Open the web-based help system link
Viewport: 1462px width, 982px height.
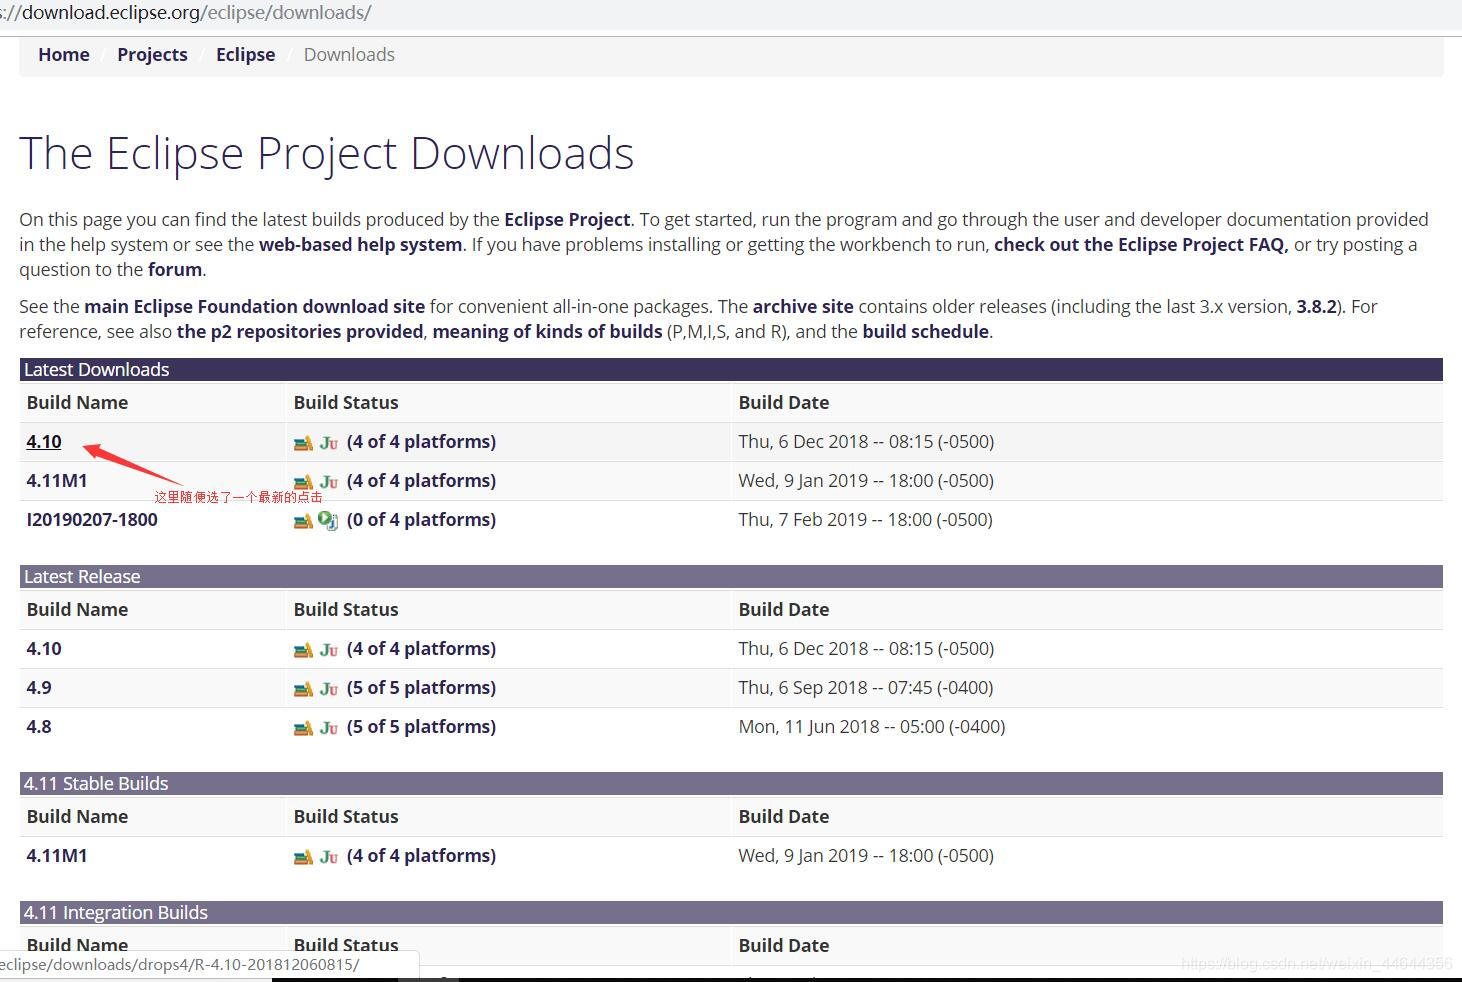[361, 244]
